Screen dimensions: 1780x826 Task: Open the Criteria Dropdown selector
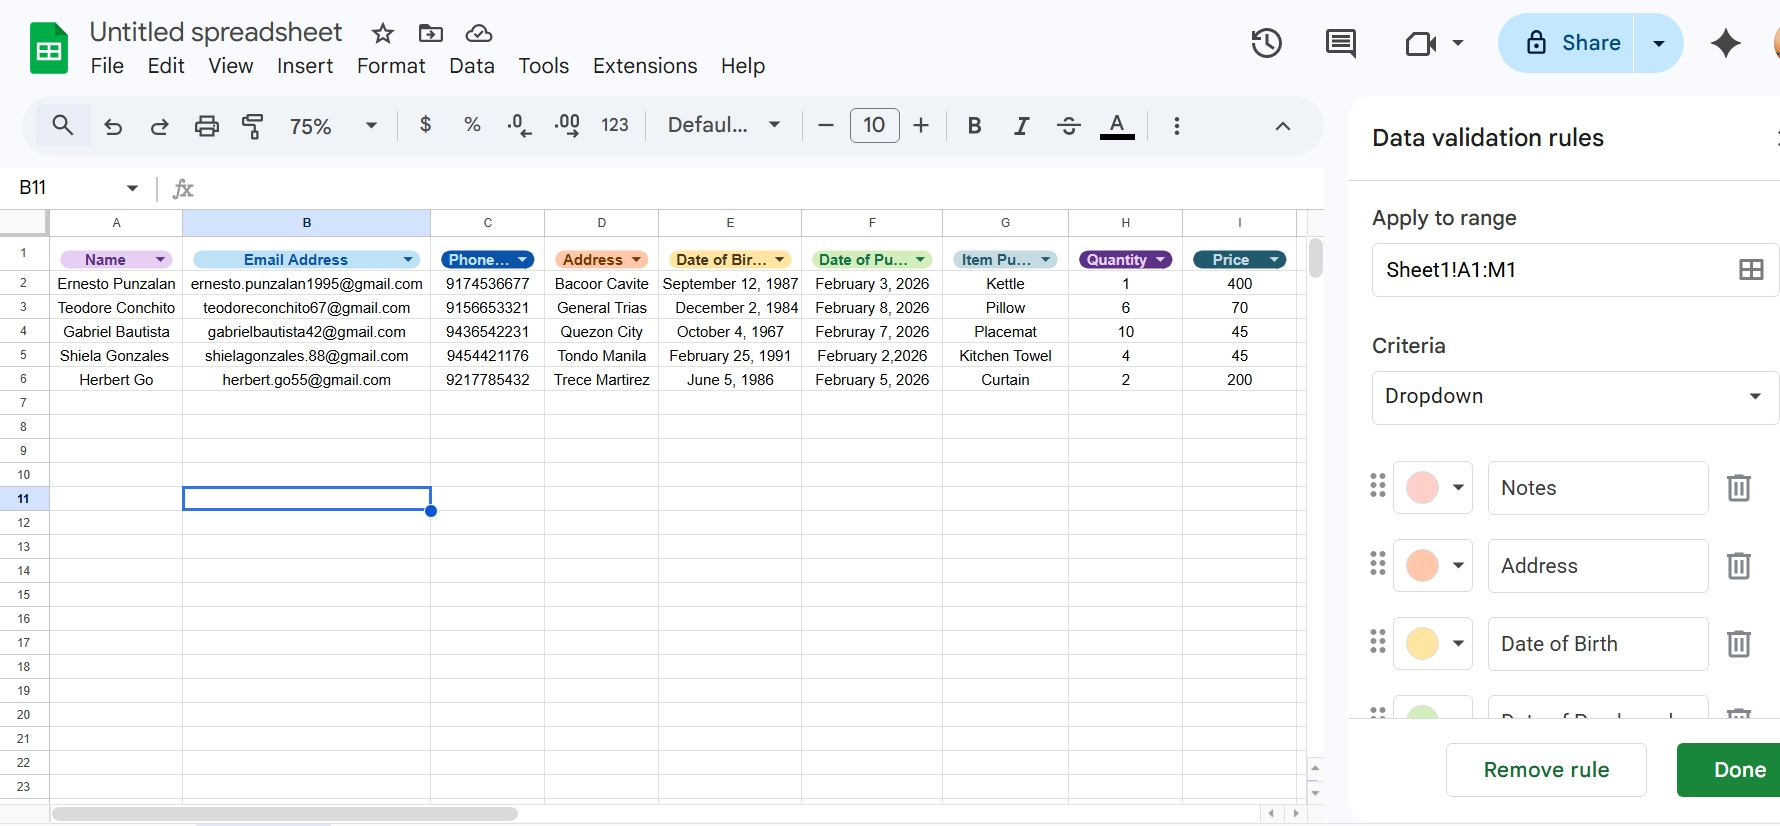(x=1575, y=397)
